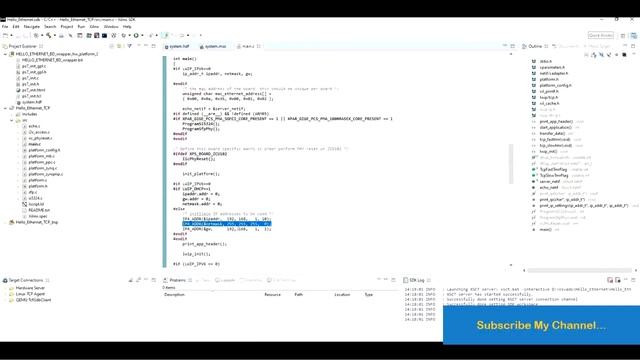Open the Project menu
The height and width of the screenshot is (360, 640).
coord(67,27)
